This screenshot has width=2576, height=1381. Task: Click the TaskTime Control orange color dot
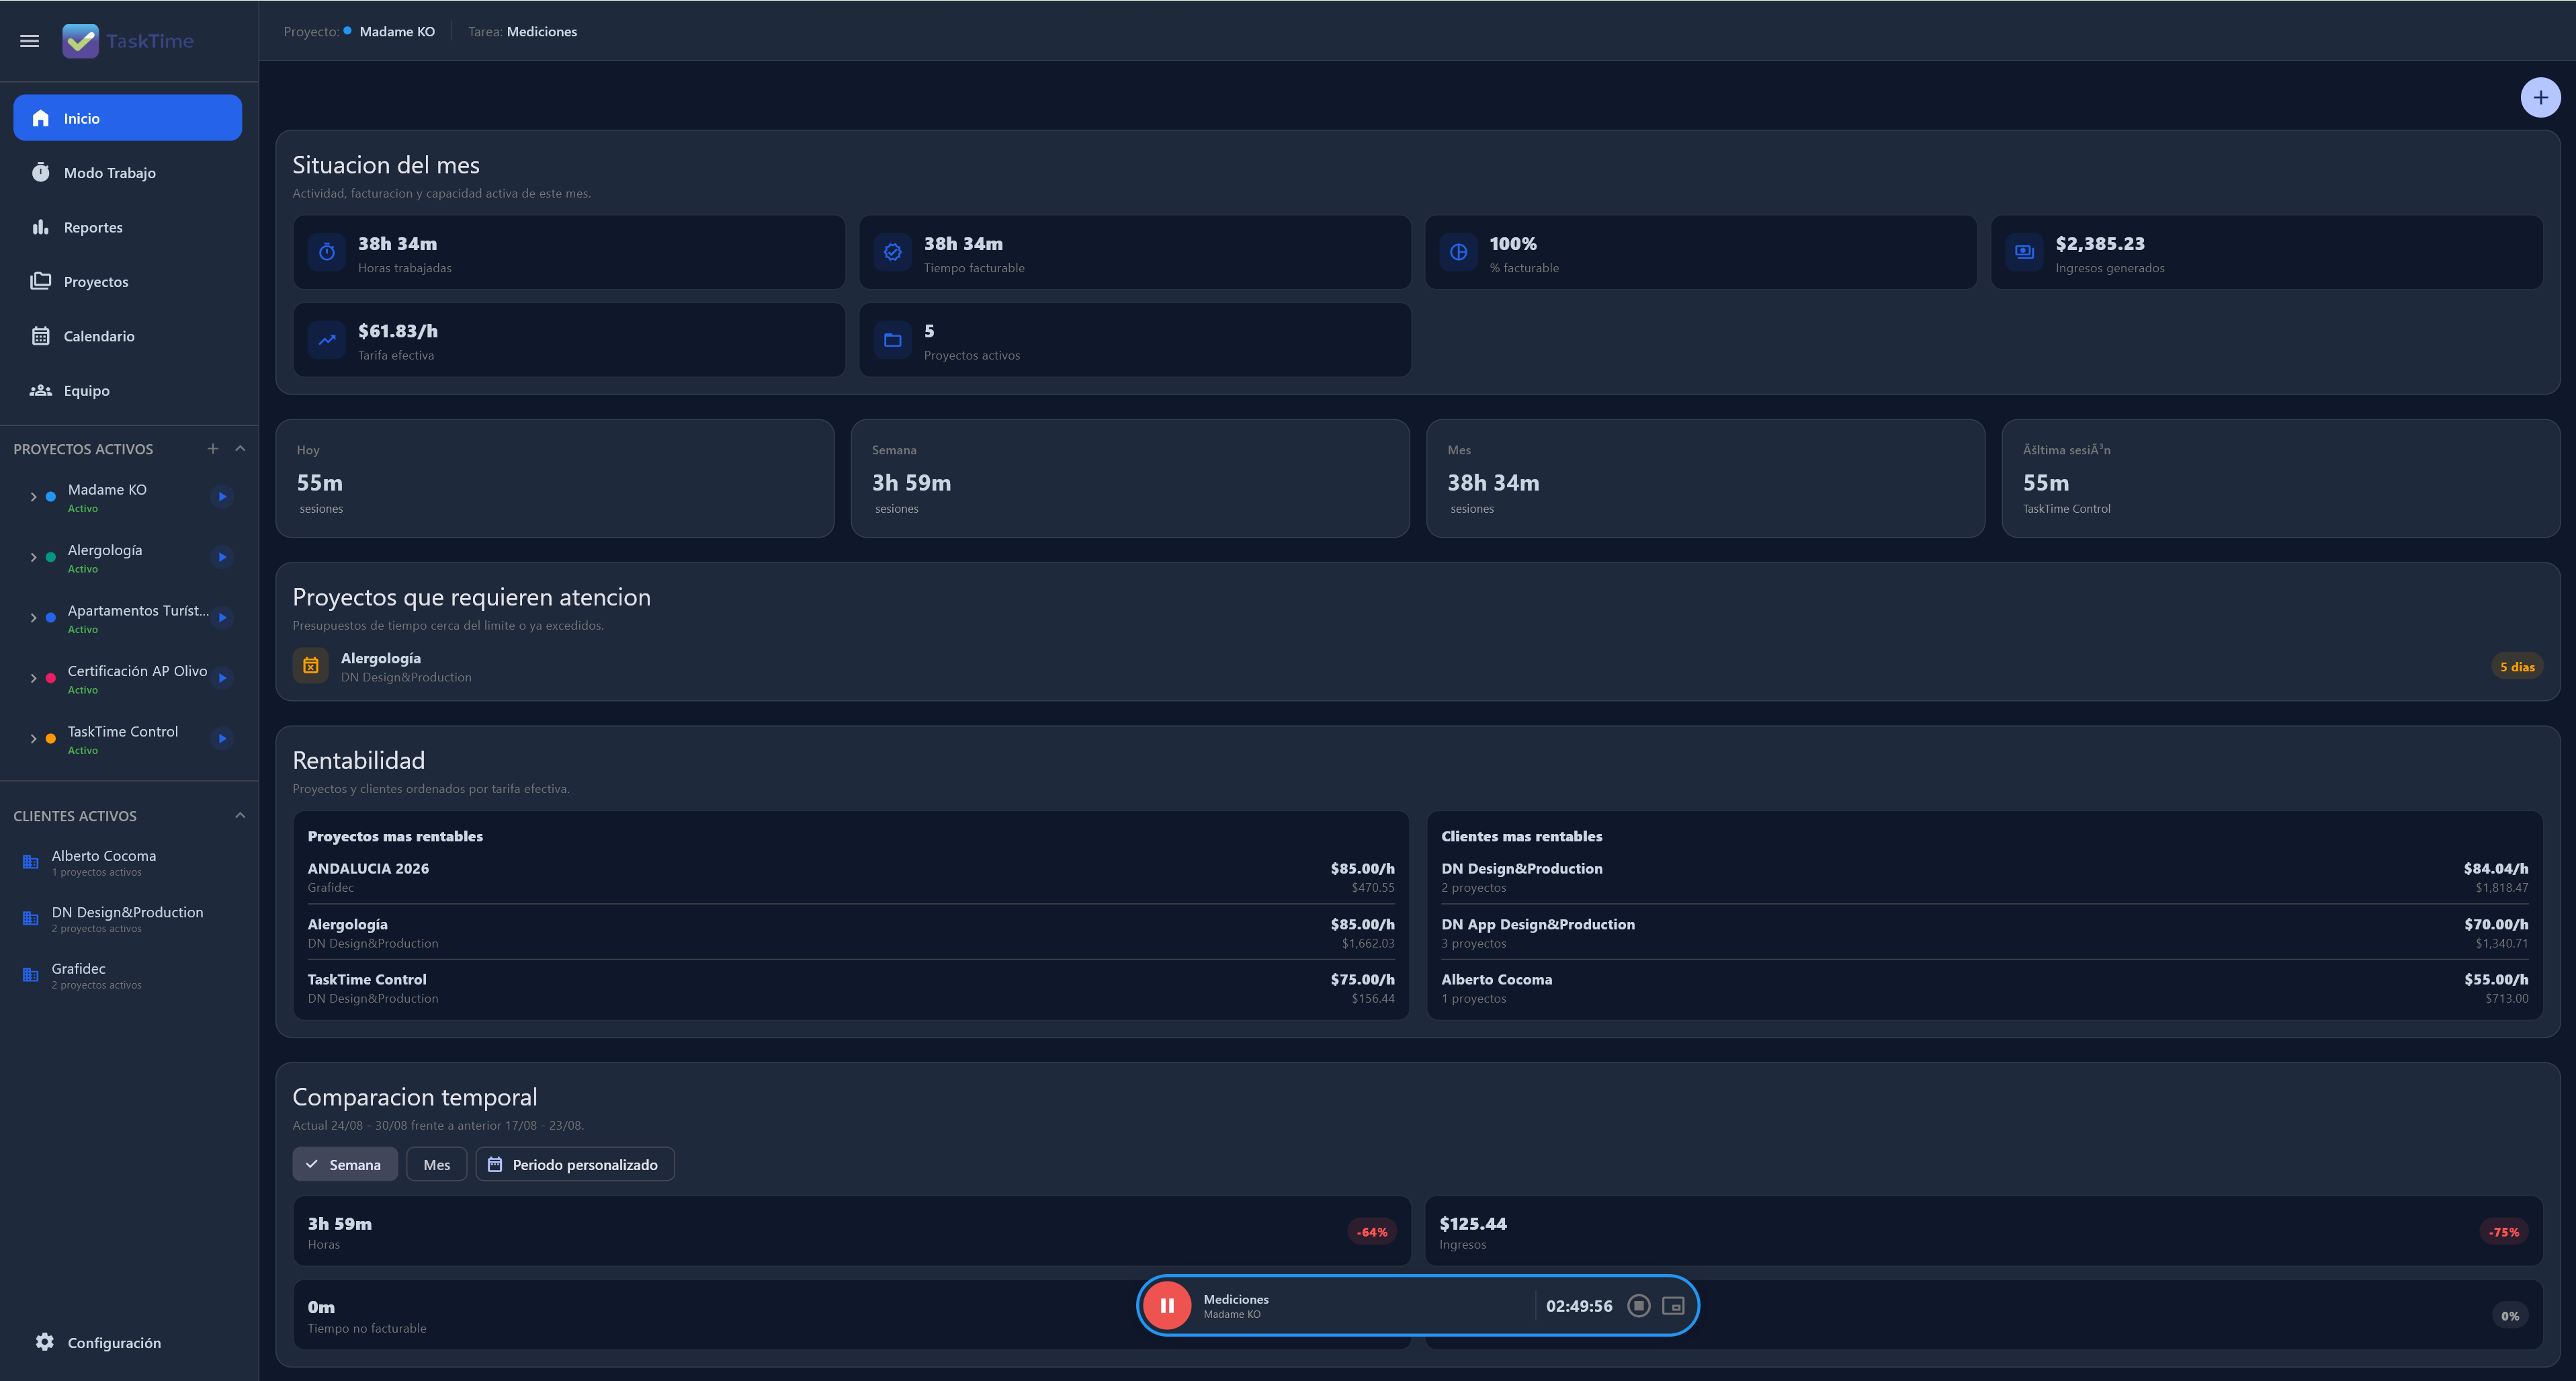click(x=51, y=739)
